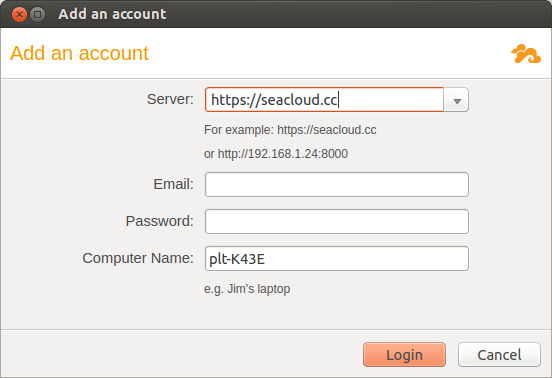
Task: Click the window title text in title bar
Action: tap(112, 14)
